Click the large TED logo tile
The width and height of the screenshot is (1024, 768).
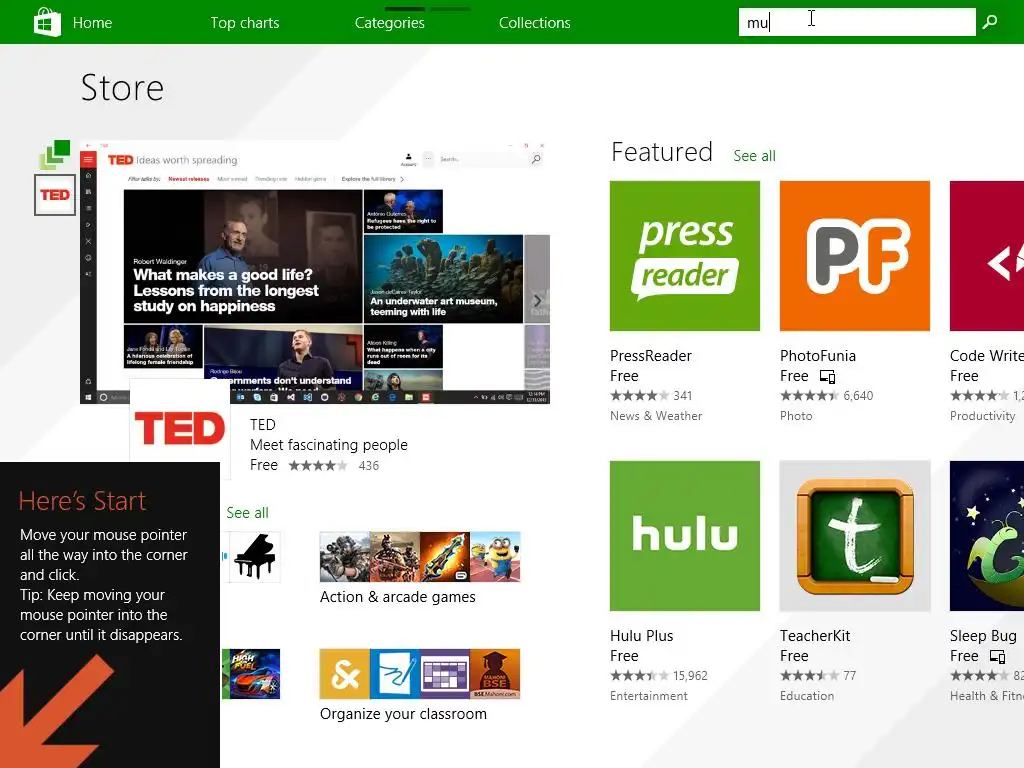(x=180, y=428)
